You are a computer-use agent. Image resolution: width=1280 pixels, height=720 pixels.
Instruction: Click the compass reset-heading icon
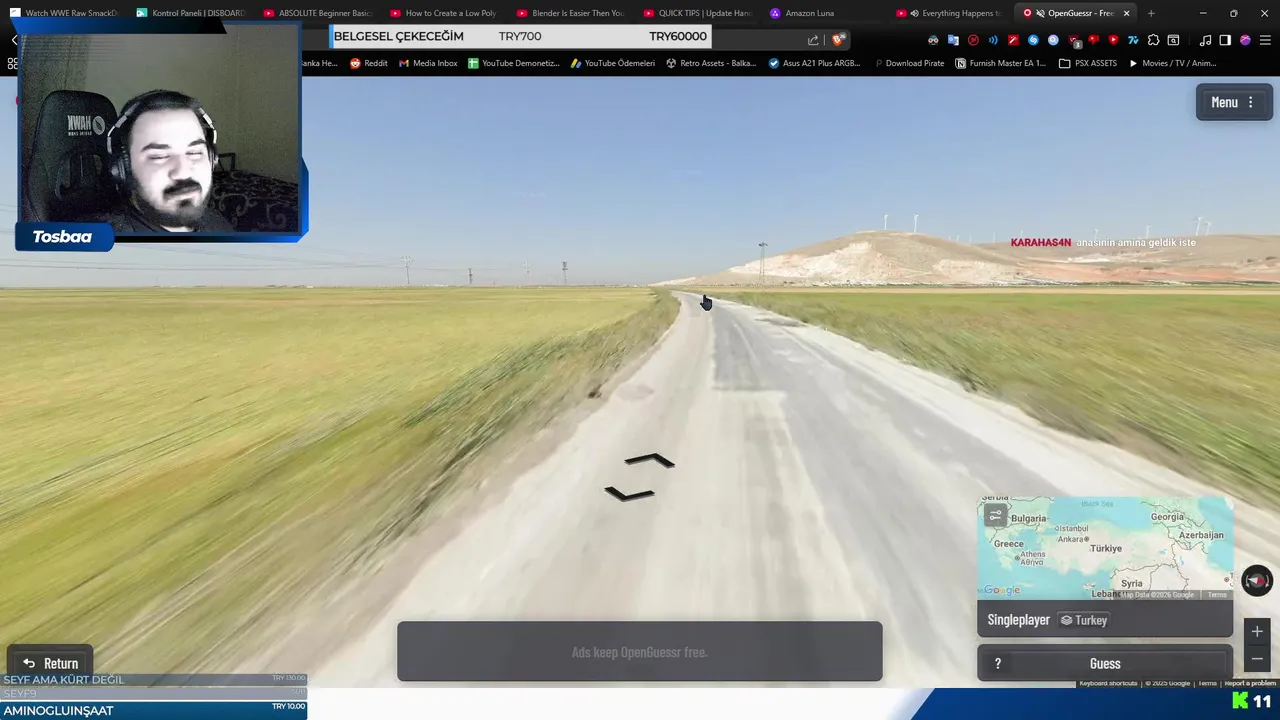click(1257, 581)
